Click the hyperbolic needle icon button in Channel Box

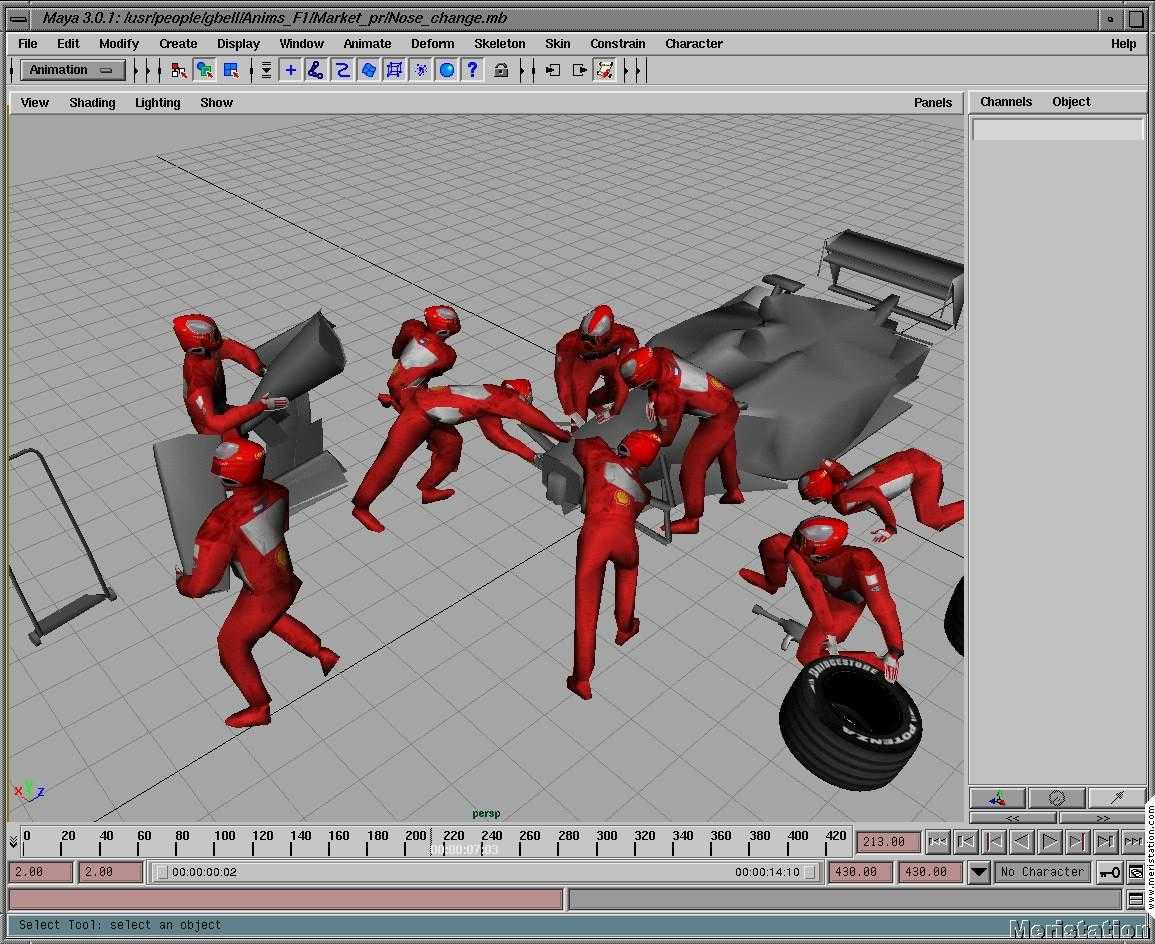click(1116, 797)
